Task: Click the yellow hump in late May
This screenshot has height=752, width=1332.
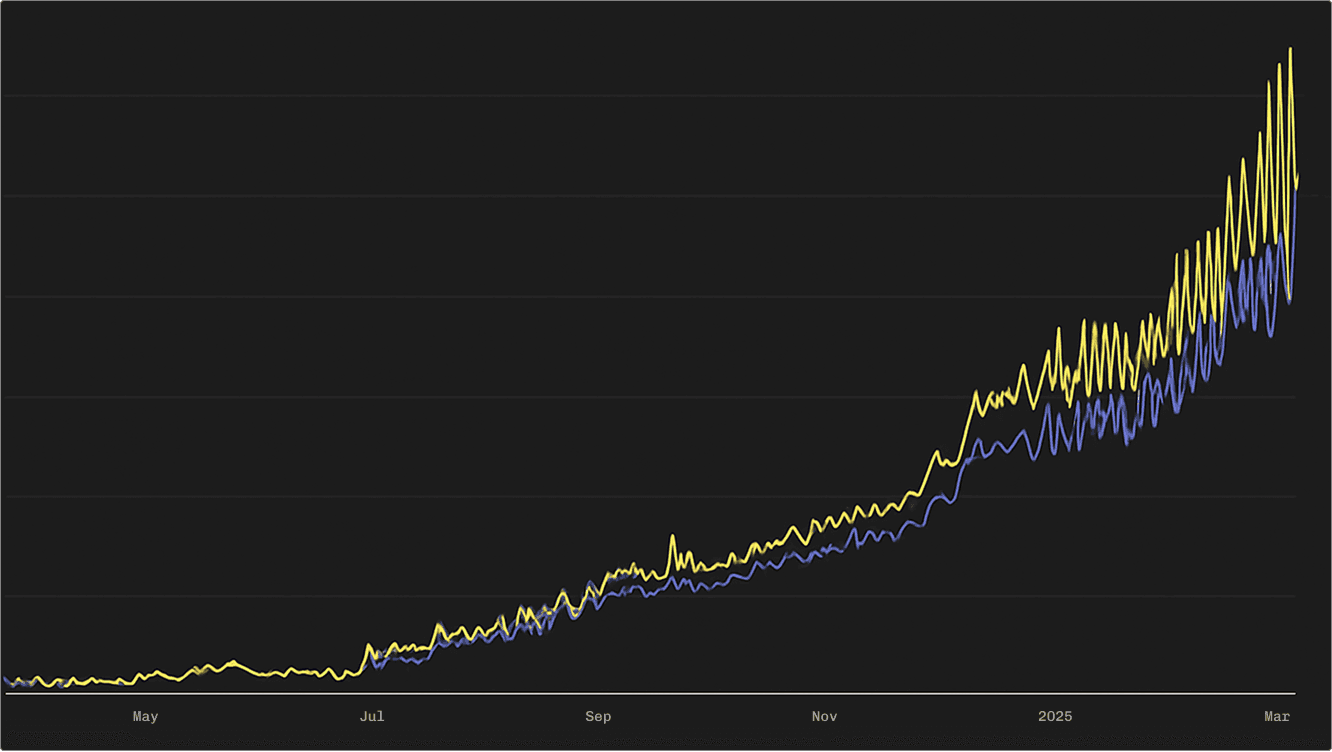Action: tap(233, 662)
